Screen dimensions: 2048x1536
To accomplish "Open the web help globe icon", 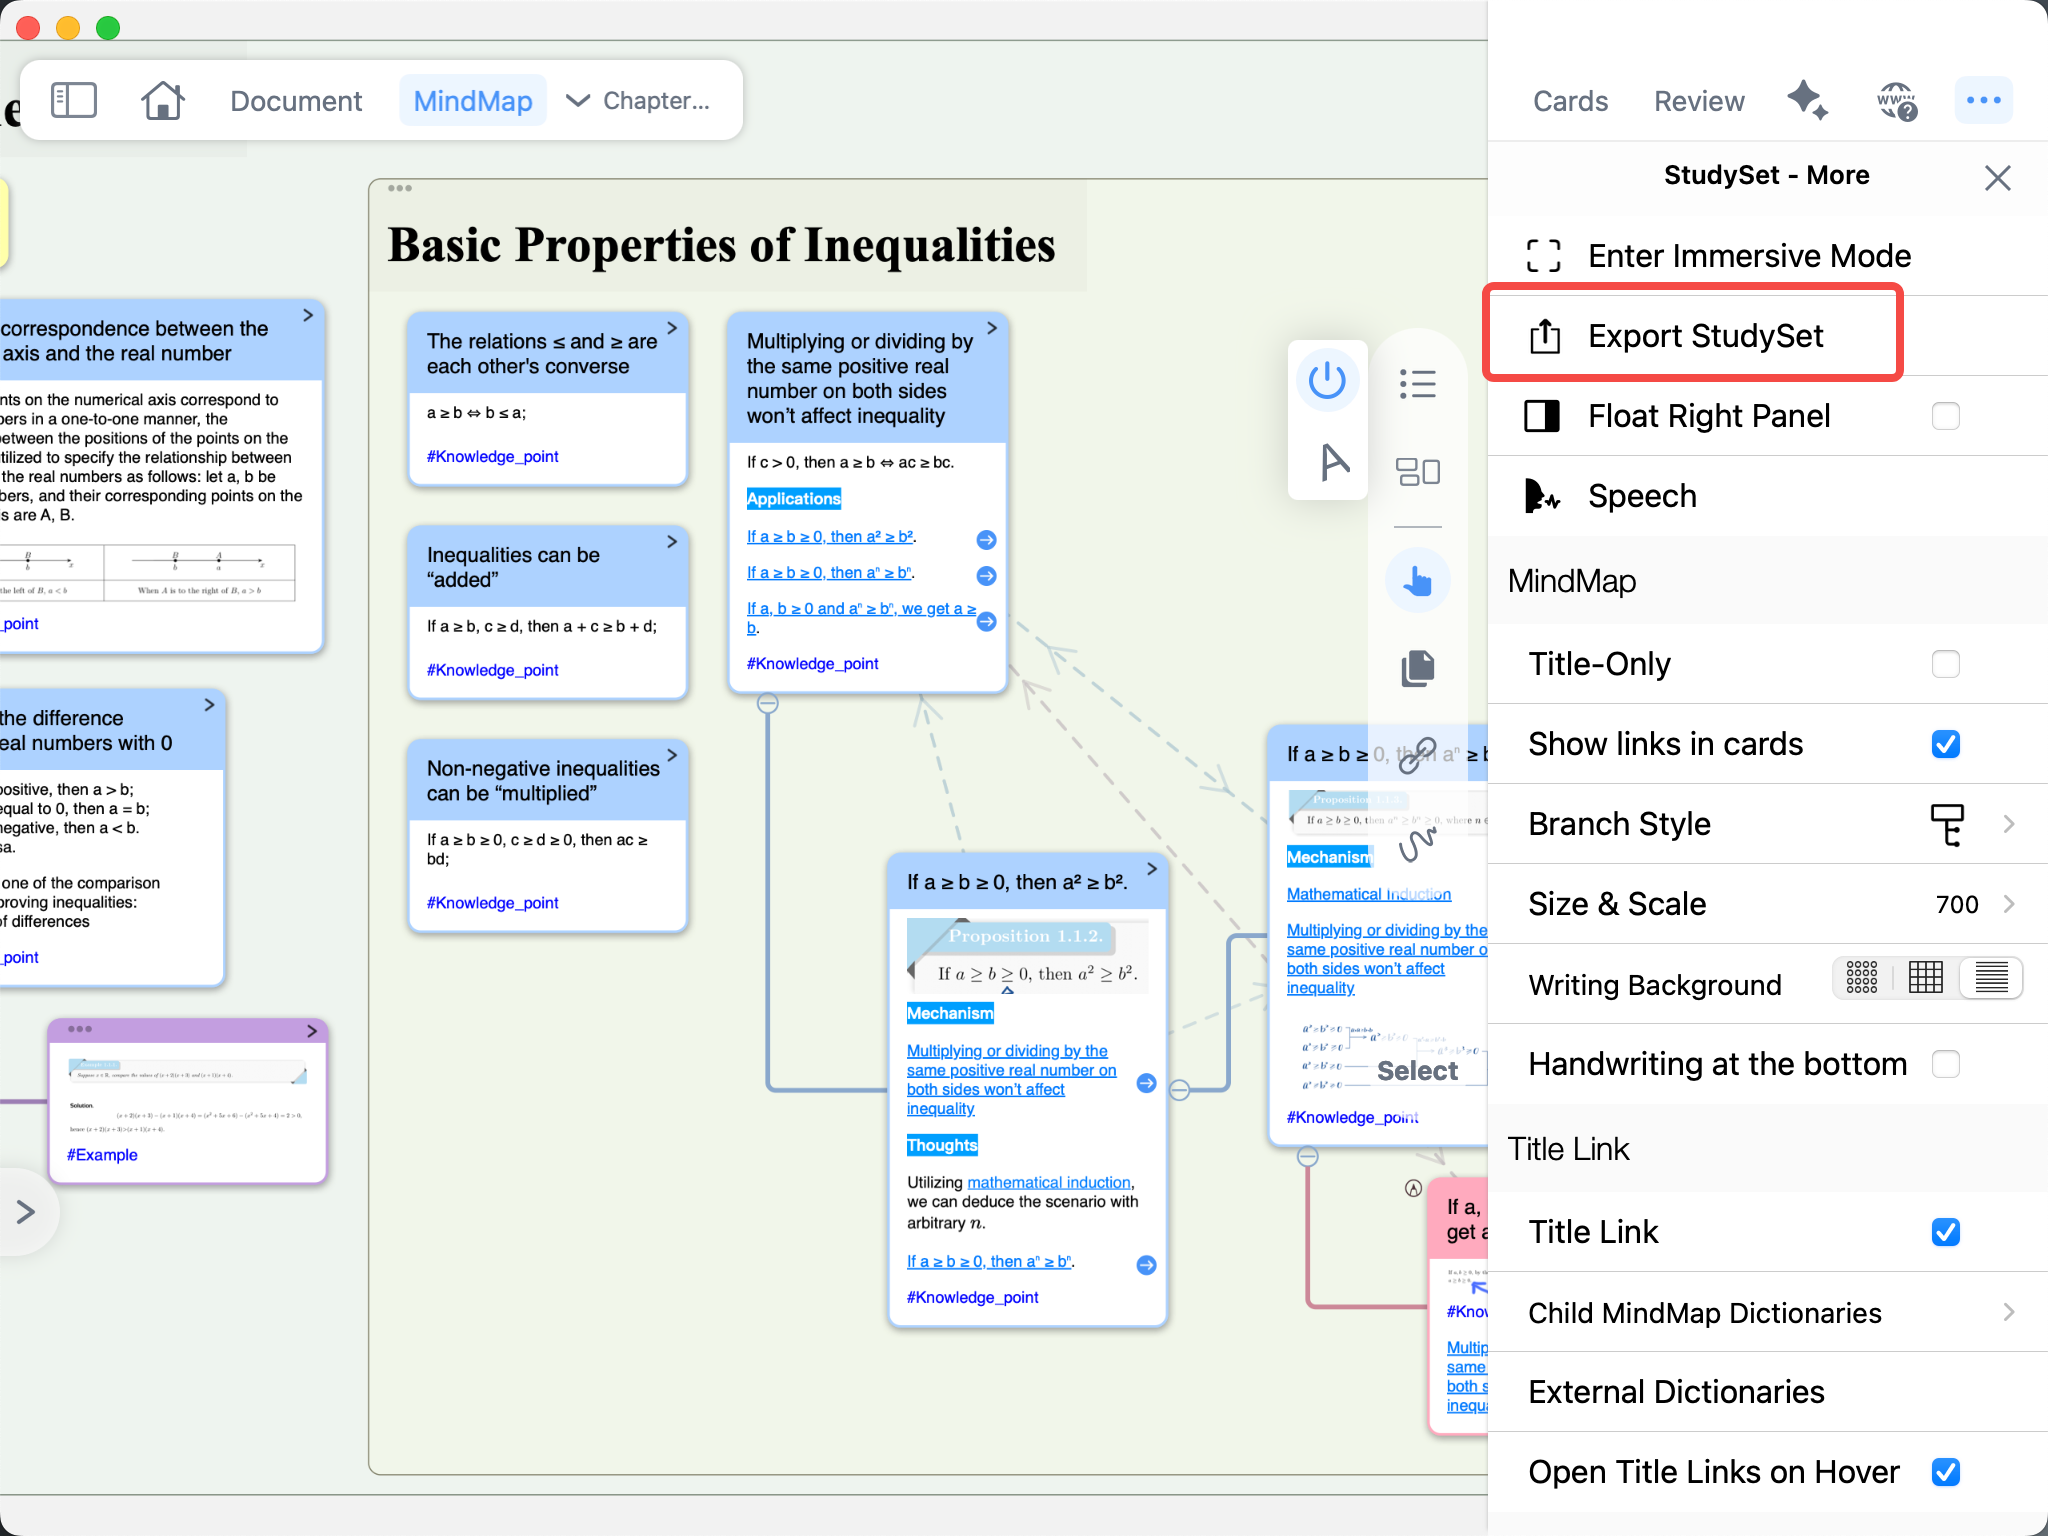I will (1896, 101).
